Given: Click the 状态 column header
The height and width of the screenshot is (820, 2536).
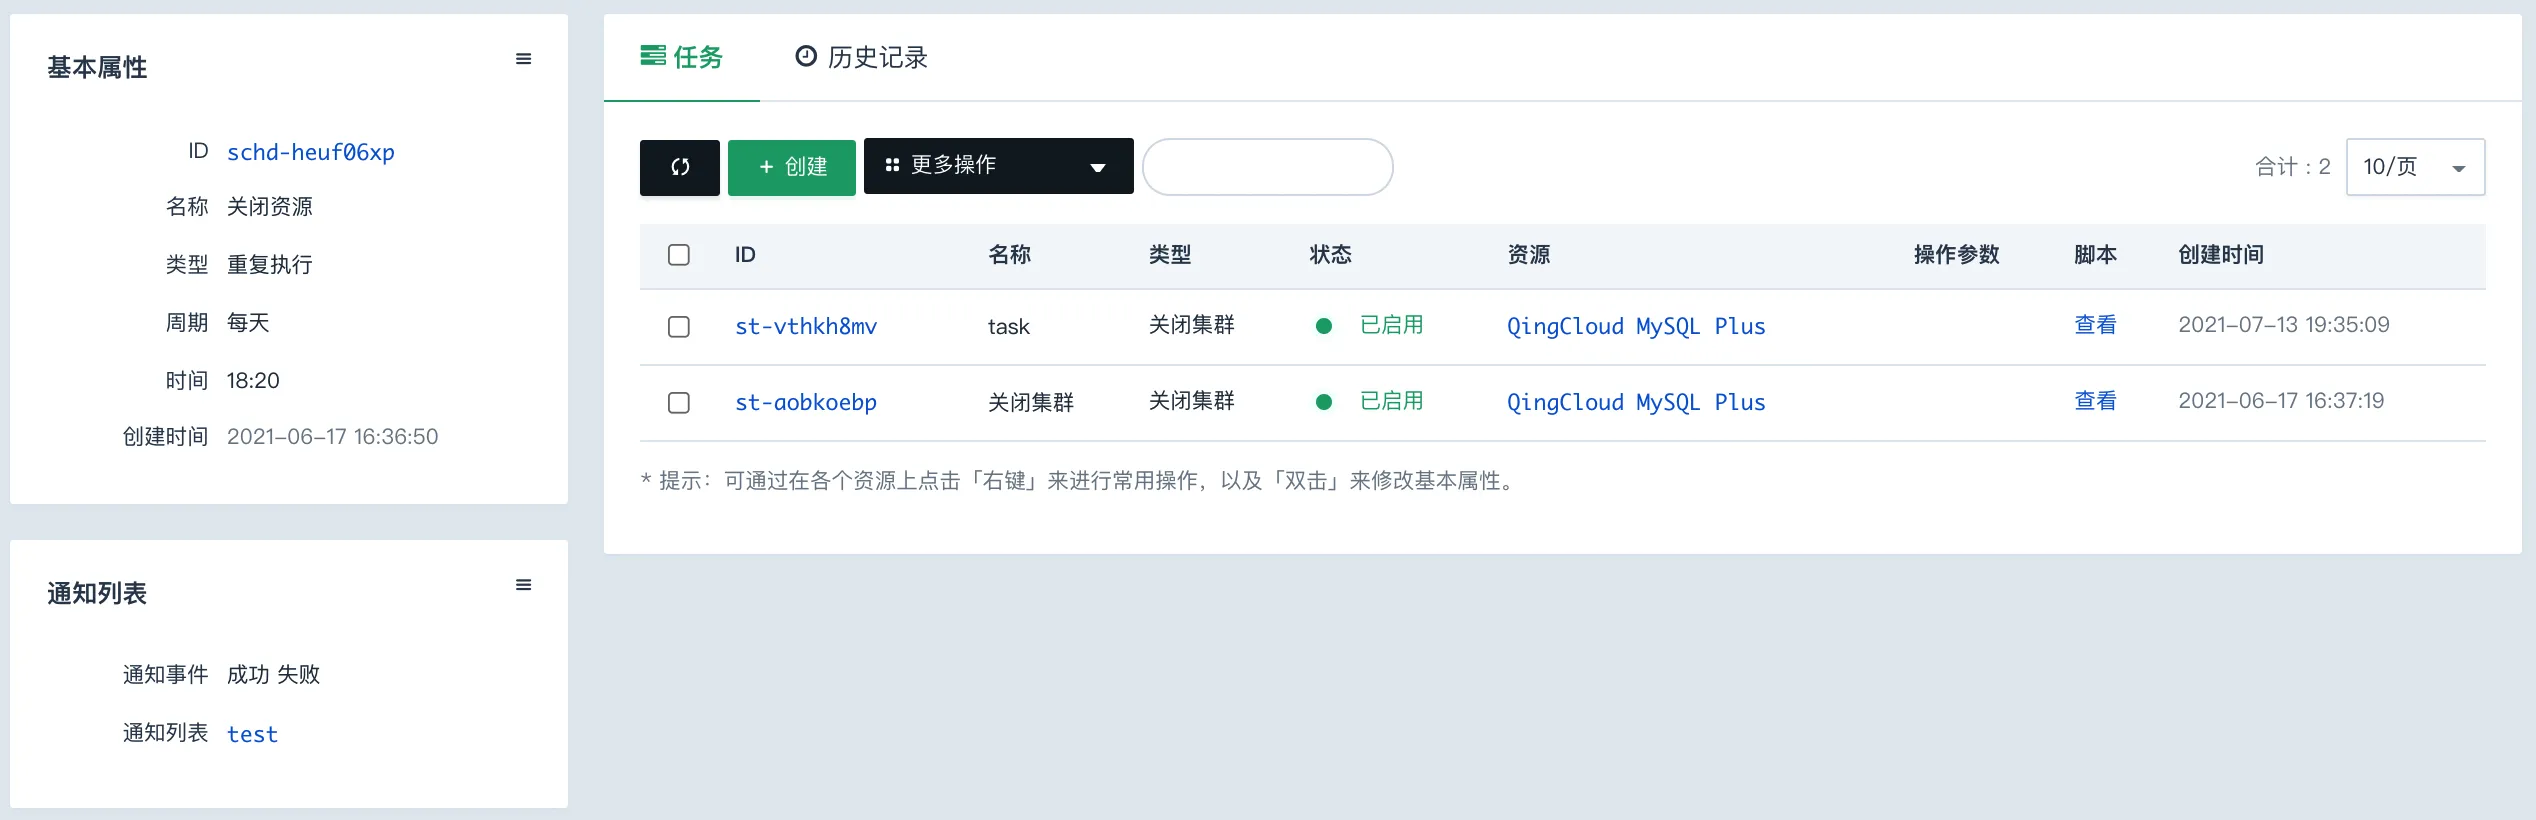Looking at the screenshot, I should coord(1330,255).
